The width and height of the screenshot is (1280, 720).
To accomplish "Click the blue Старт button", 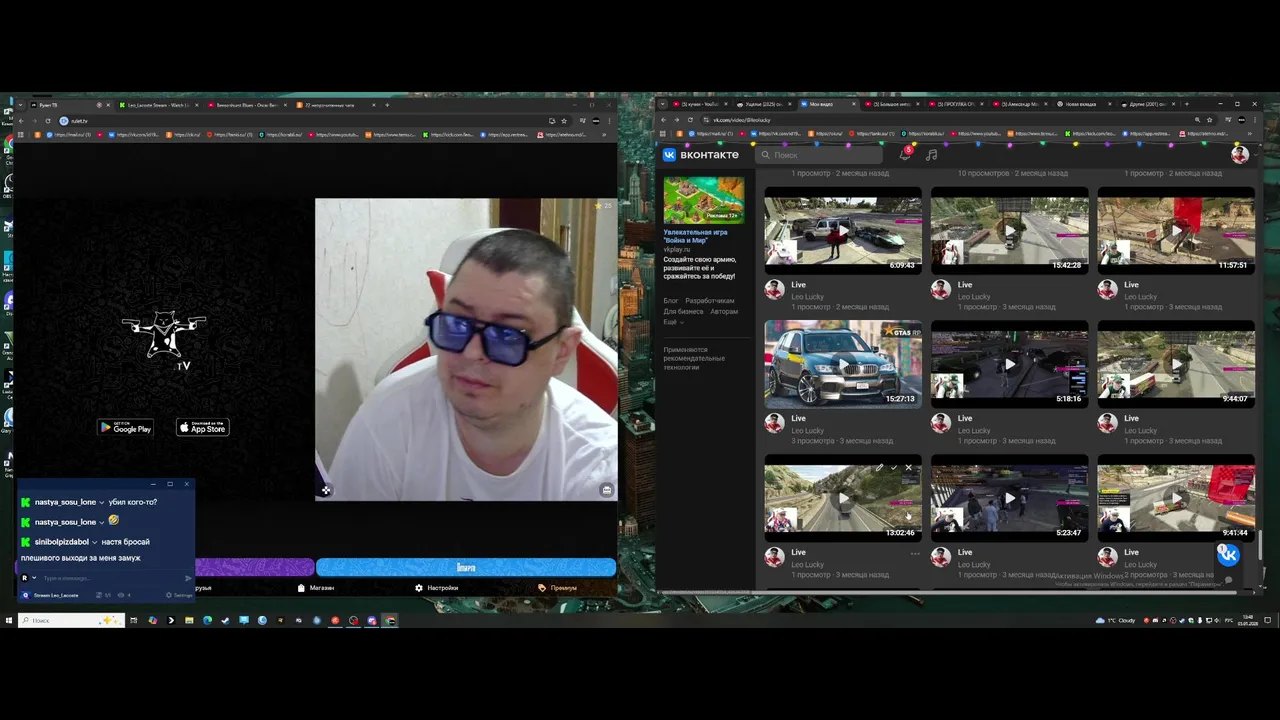I will [466, 567].
